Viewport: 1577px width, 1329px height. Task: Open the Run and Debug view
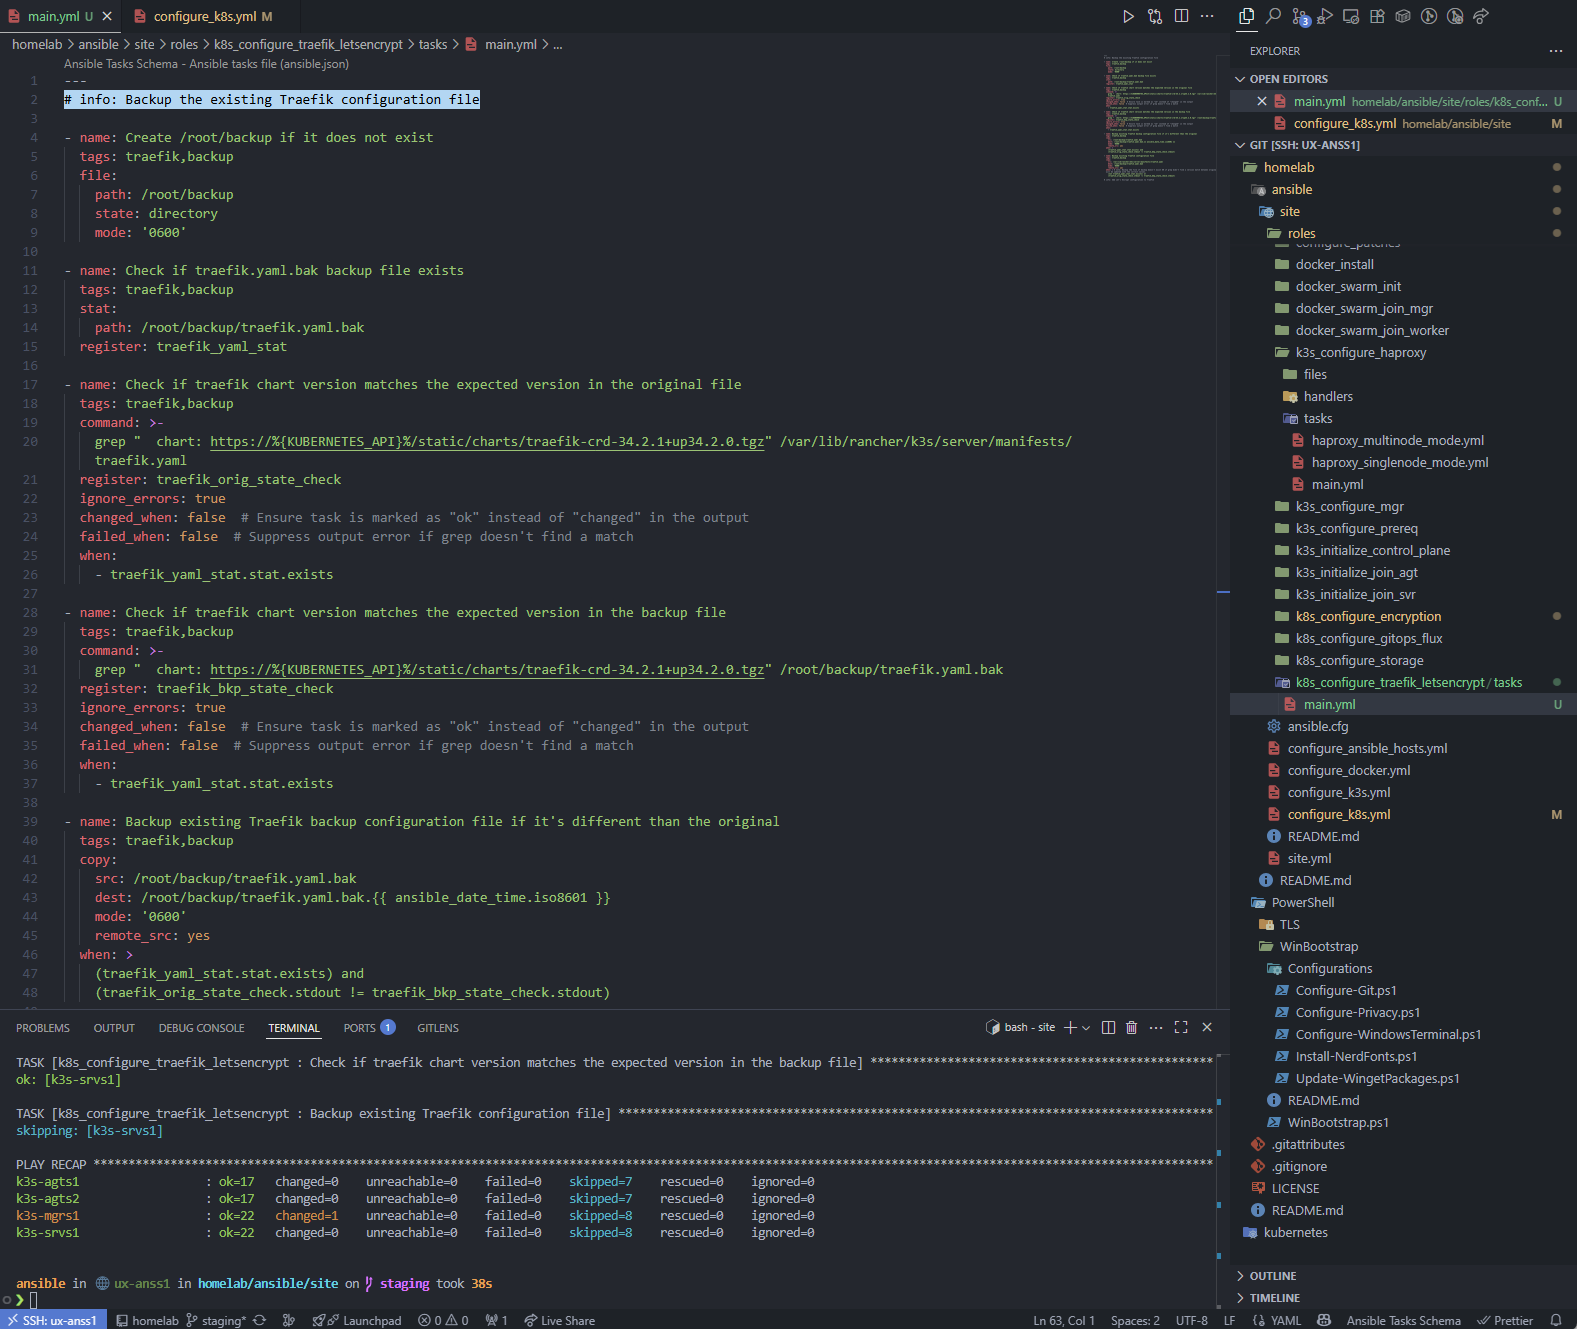(x=1325, y=16)
